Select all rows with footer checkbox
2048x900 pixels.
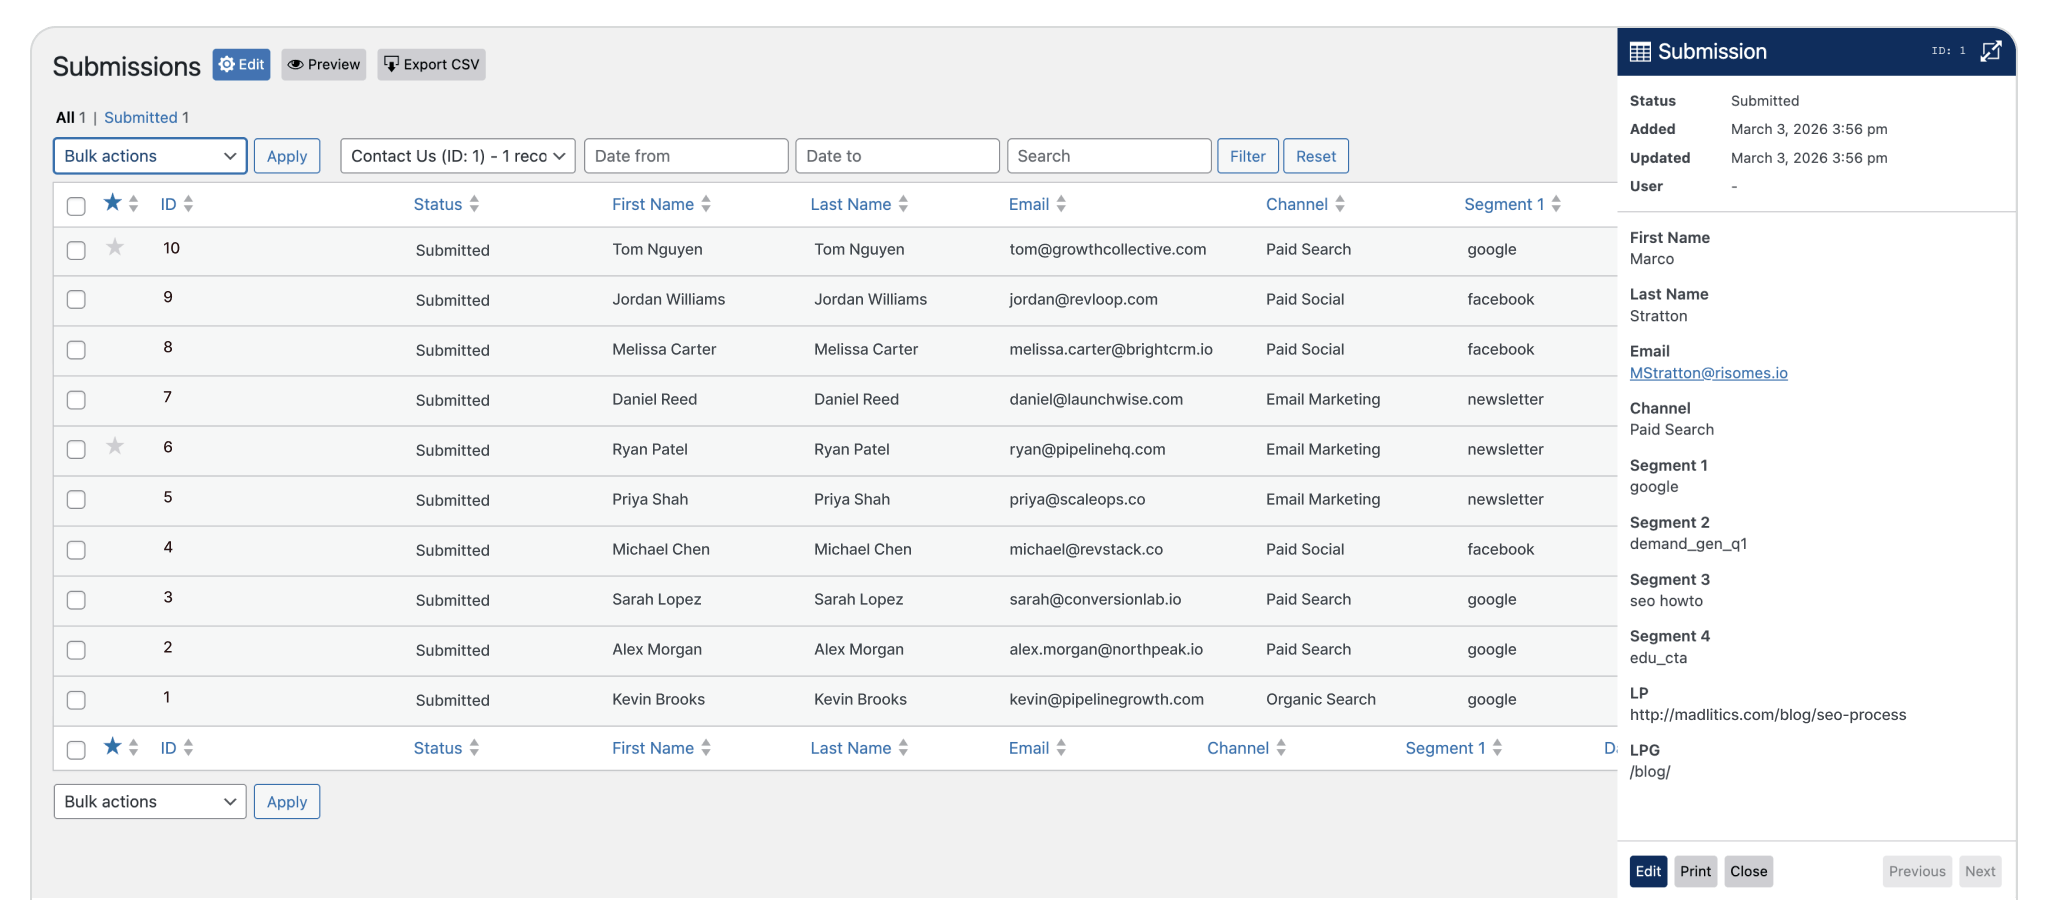[76, 750]
